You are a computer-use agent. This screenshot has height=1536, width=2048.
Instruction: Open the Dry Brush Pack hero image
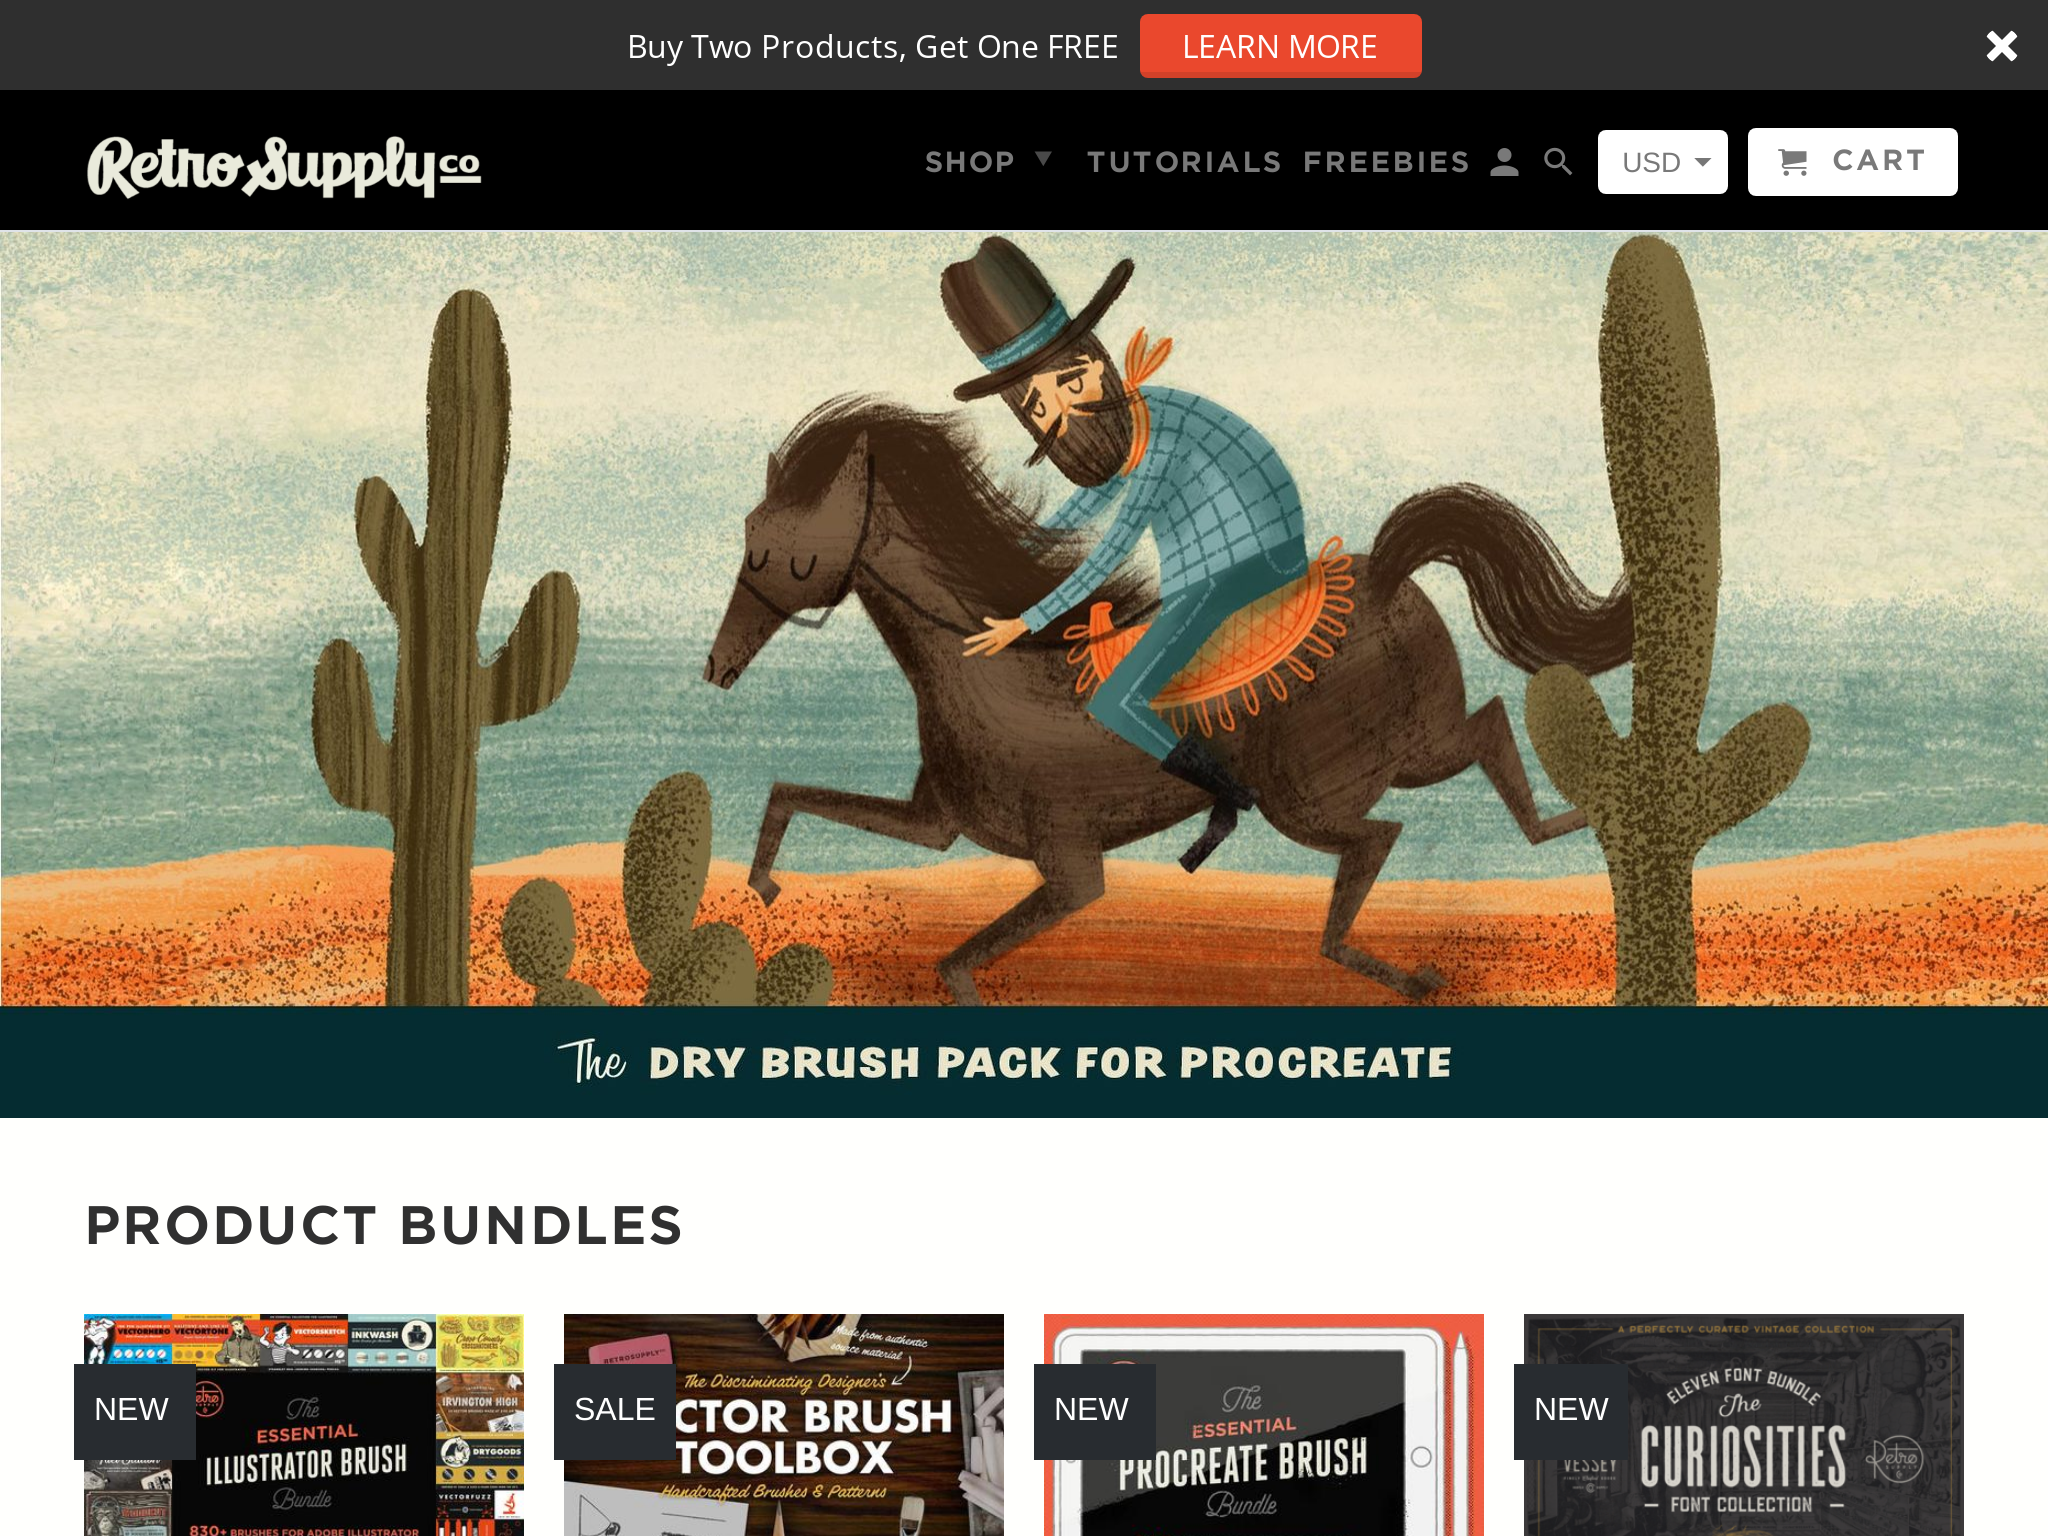coord(1024,619)
